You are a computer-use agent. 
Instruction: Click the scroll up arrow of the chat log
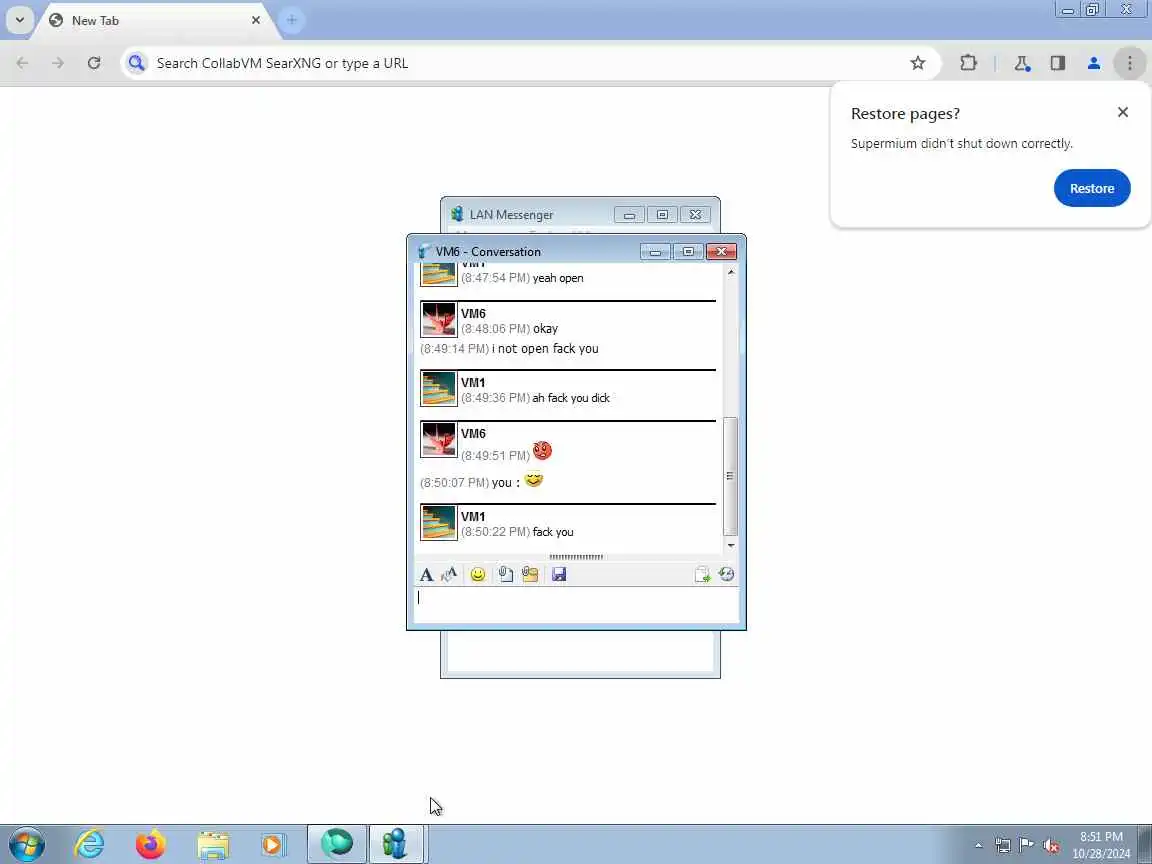[730, 272]
